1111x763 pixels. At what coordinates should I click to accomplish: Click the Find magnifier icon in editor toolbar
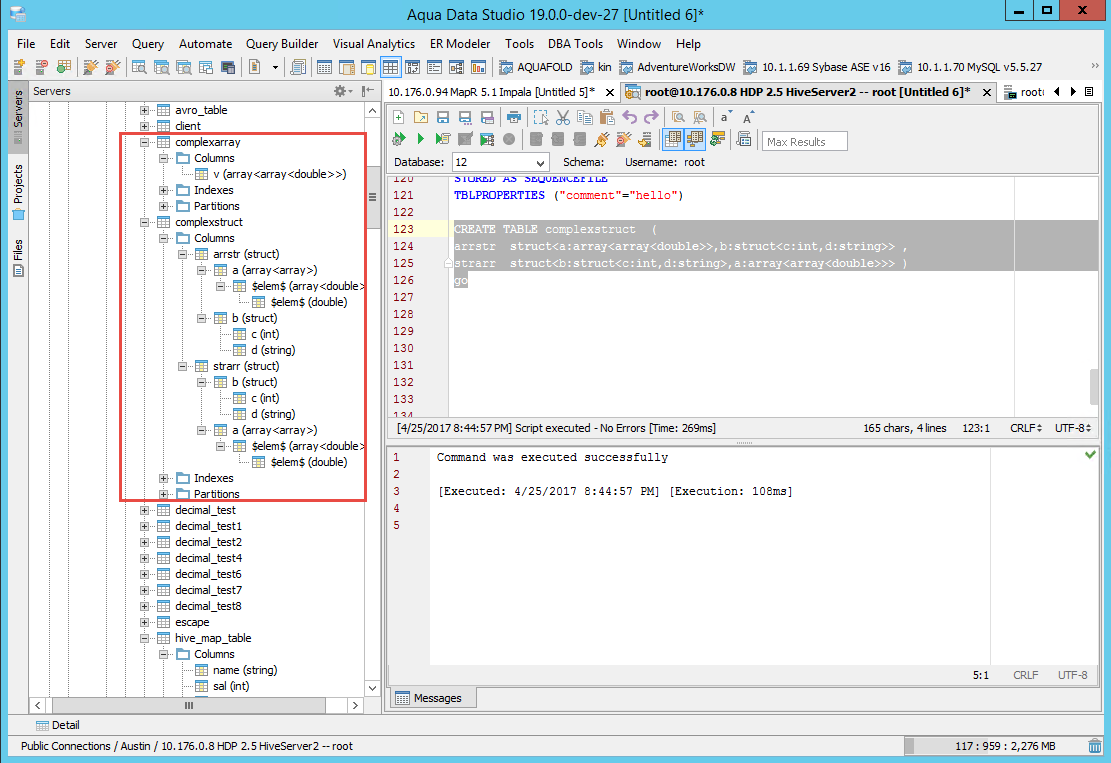click(x=678, y=117)
